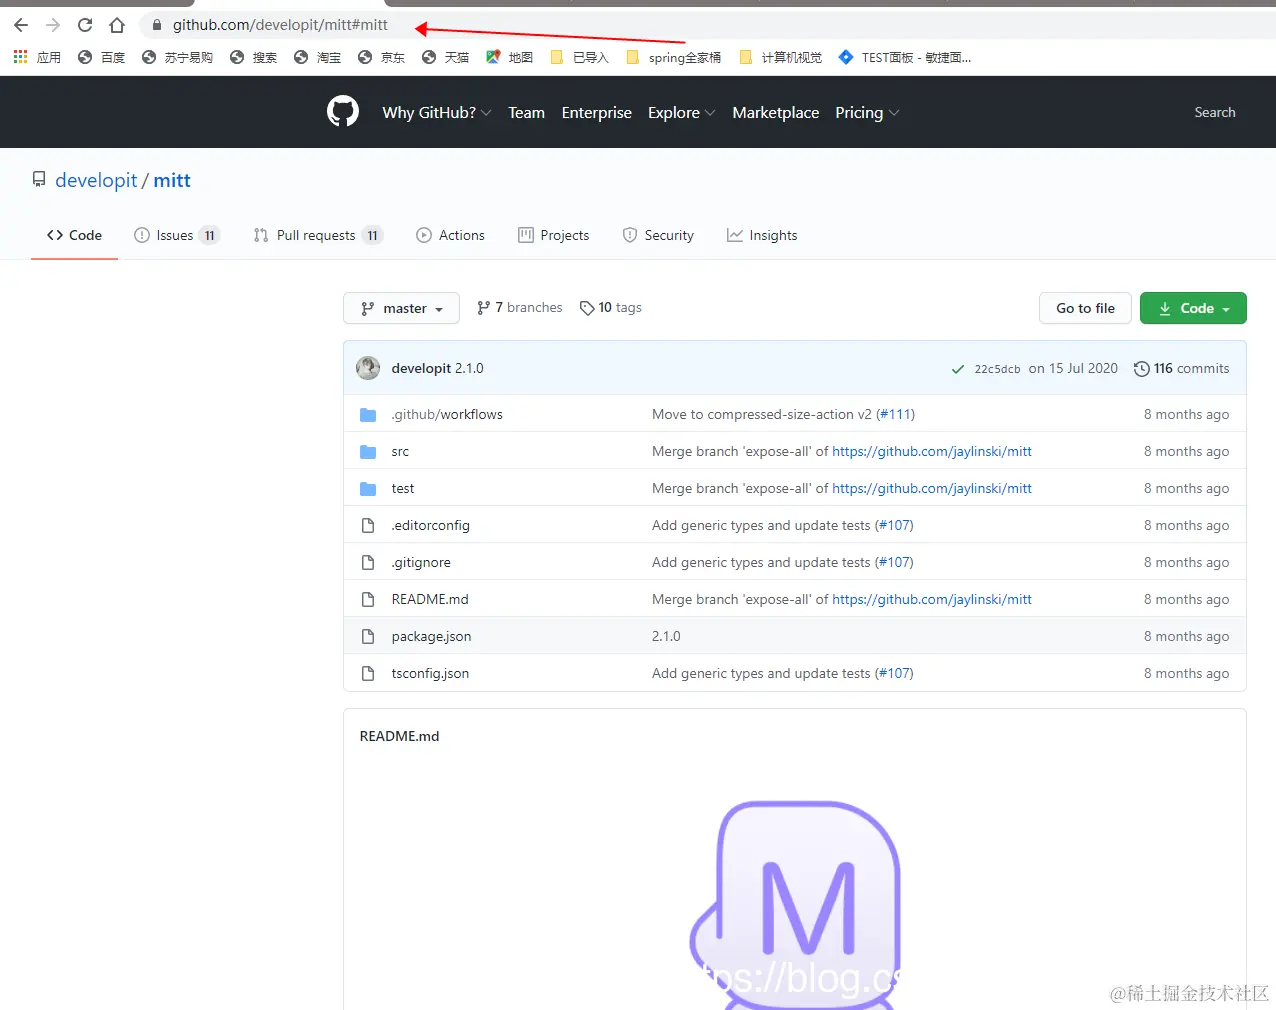Expand the Pricing dropdown

coord(868,112)
